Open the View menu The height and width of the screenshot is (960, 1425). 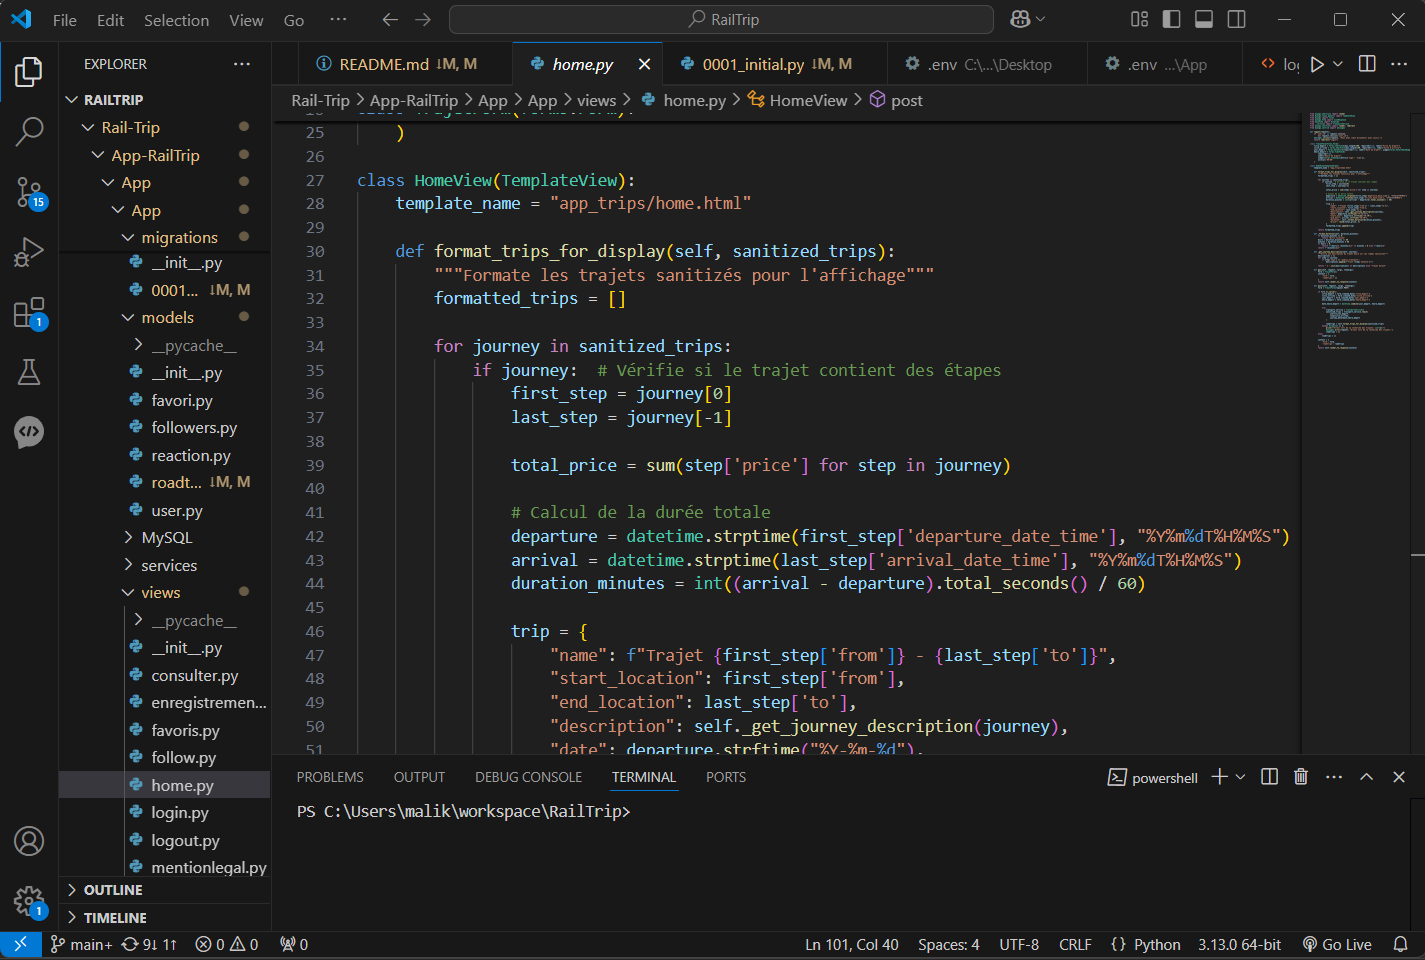click(246, 20)
